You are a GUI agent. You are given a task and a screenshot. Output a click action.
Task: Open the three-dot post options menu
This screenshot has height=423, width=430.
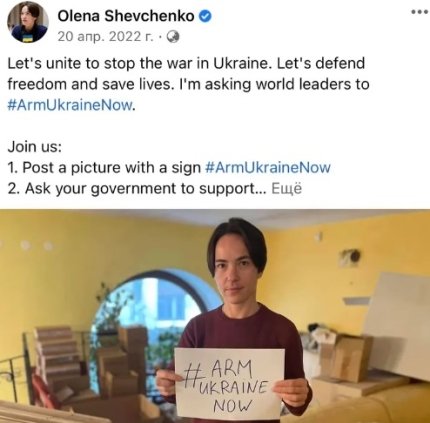tap(419, 12)
